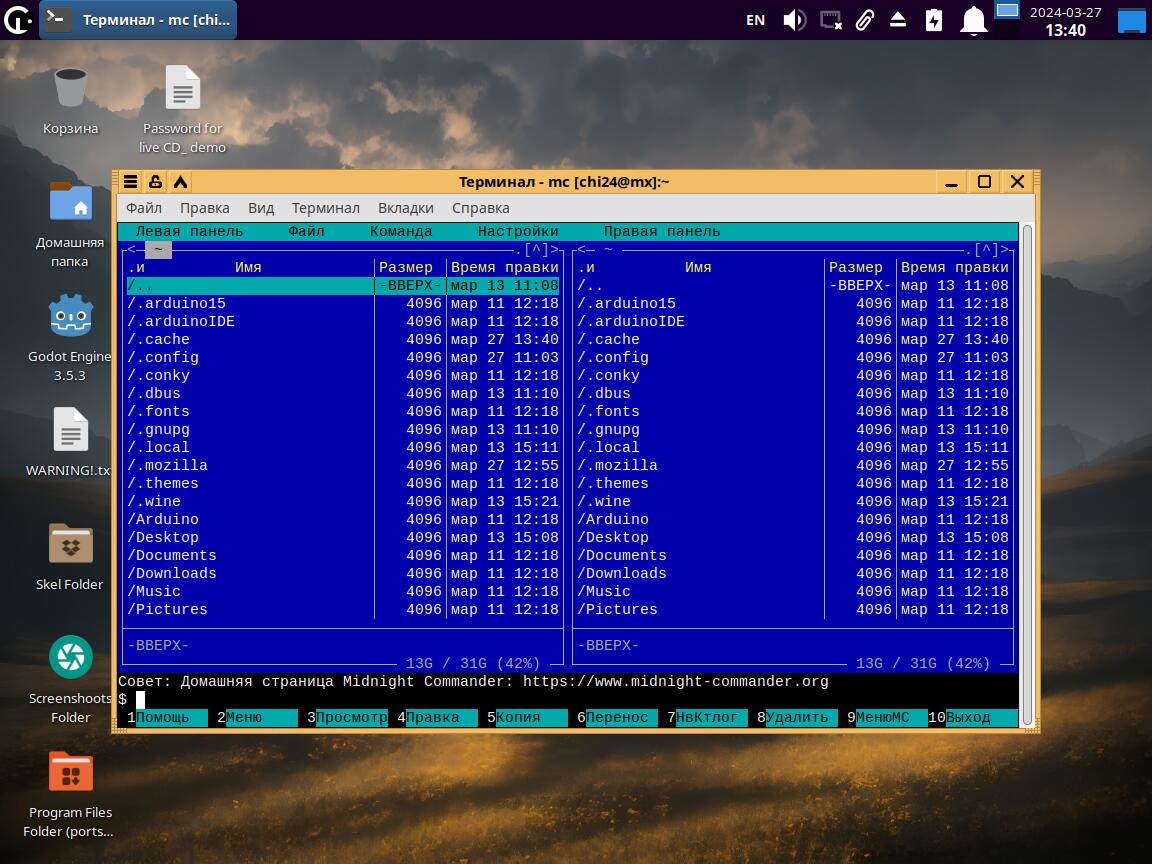Image resolution: width=1152 pixels, height=864 pixels.
Task: Open the window menu button in titlebar
Action: pos(130,181)
